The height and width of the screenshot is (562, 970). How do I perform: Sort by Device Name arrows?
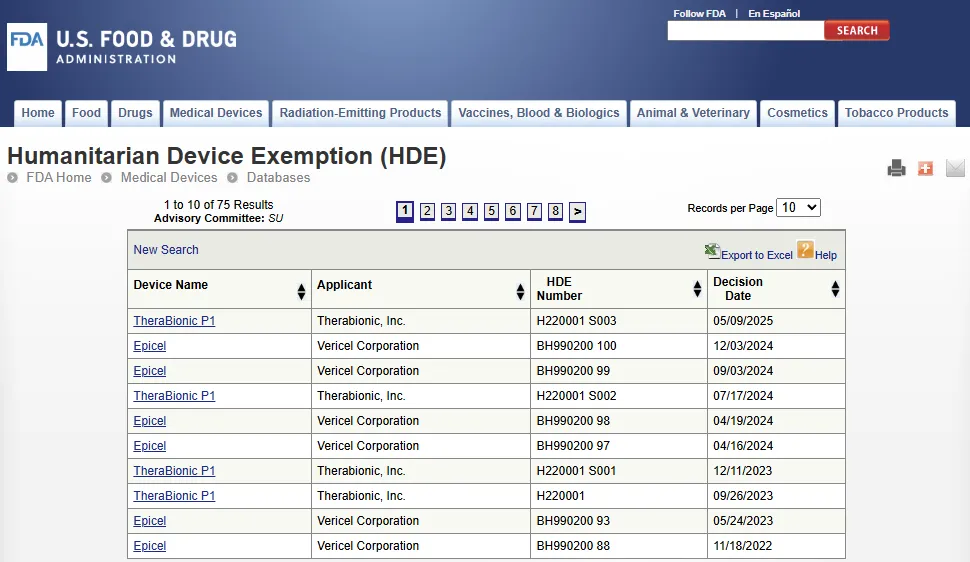[301, 292]
